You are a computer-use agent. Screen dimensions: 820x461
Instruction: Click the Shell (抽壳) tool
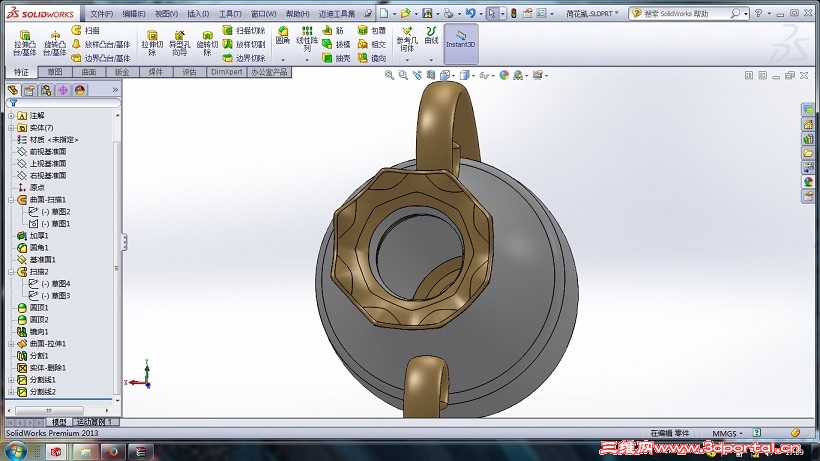click(x=336, y=58)
